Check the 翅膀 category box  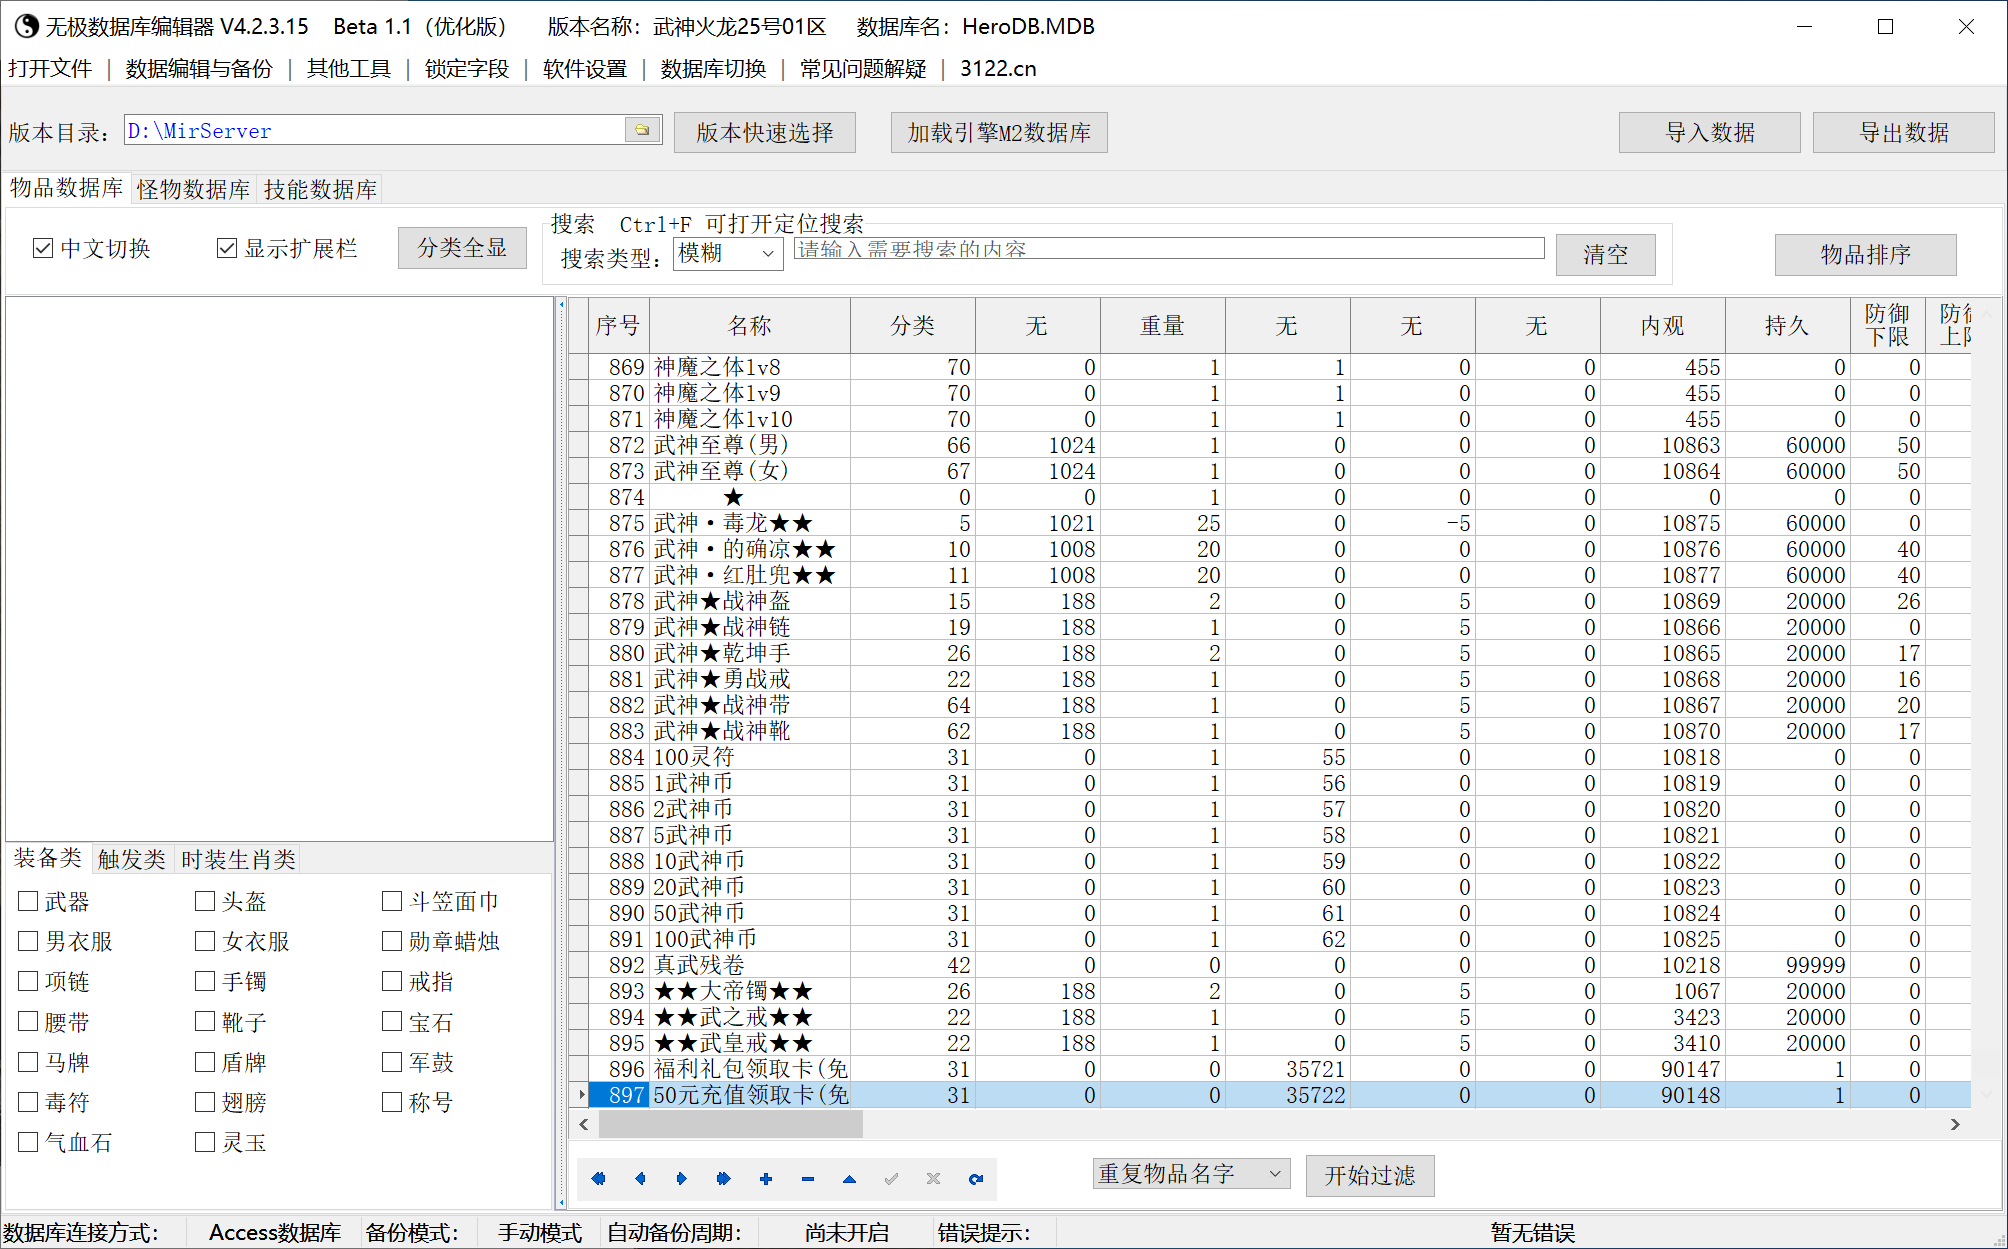(205, 1102)
